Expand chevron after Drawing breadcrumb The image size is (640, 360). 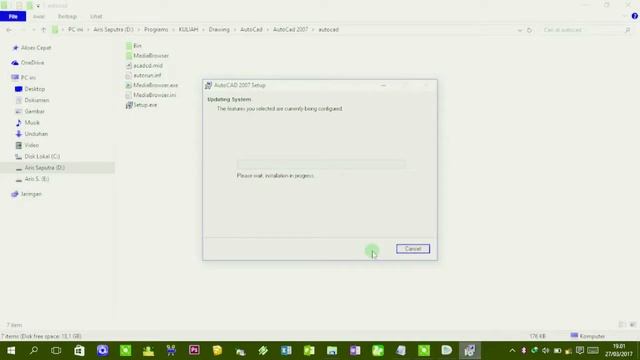pos(235,30)
